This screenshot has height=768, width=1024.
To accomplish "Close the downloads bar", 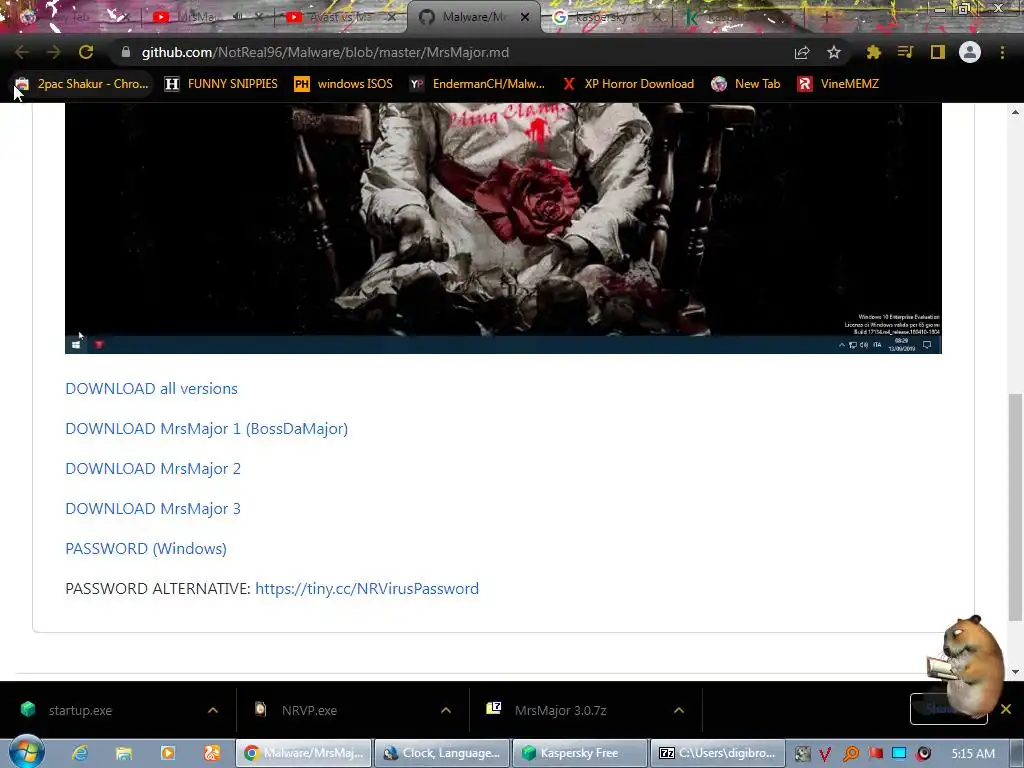I will click(1006, 709).
